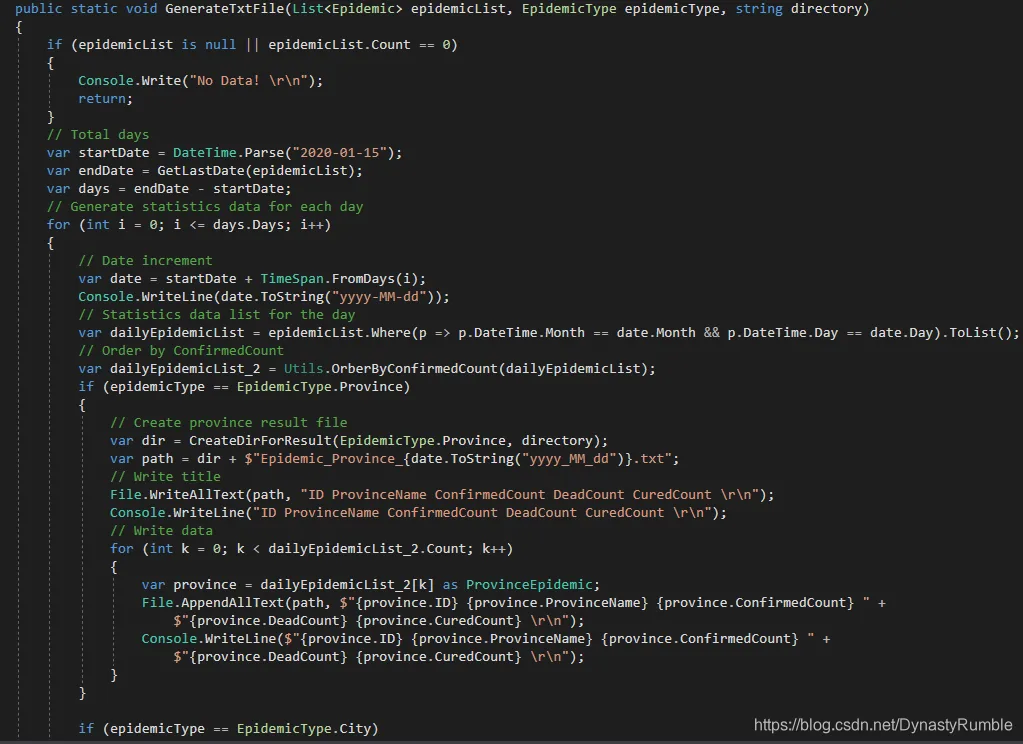Click the "// Order by ConfirmedCount" comment
Viewport: 1023px width, 744px height.
click(181, 350)
